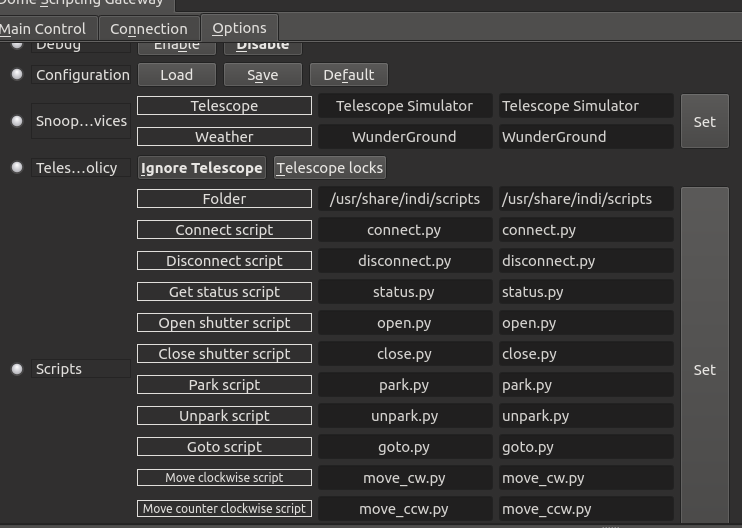Click the Scripts status LED indicator

click(x=16, y=369)
